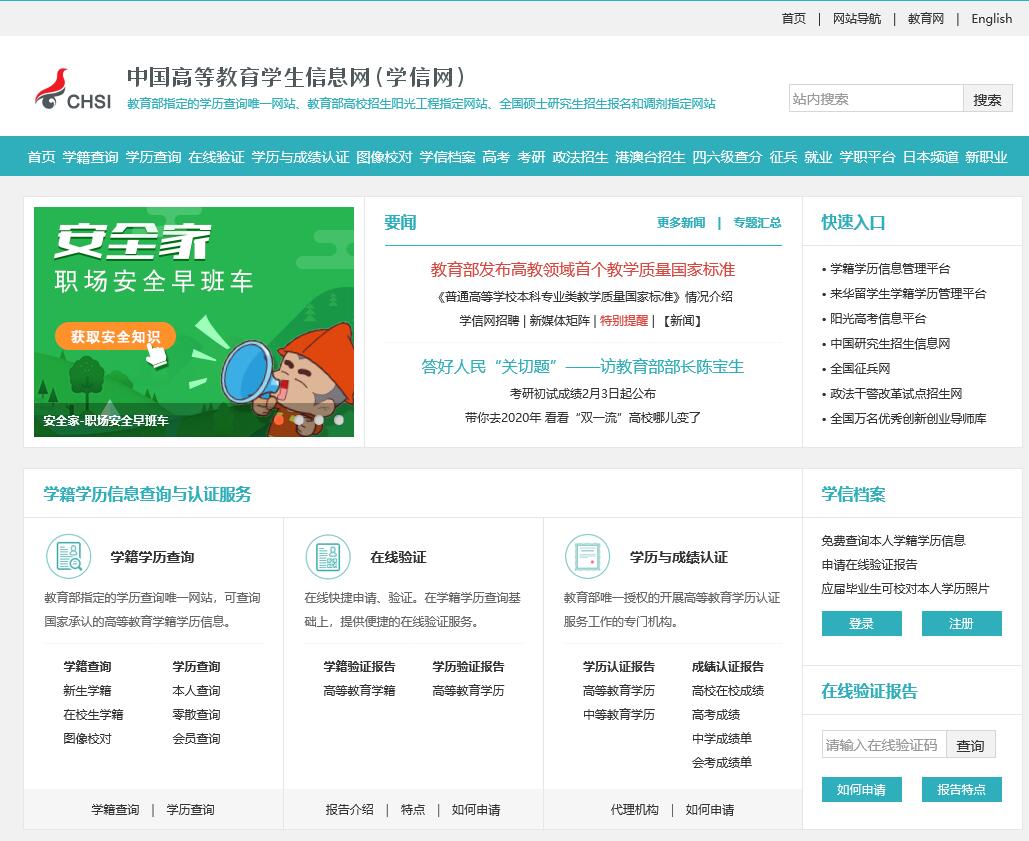Click the 注册 button
The height and width of the screenshot is (841, 1029).
(961, 623)
